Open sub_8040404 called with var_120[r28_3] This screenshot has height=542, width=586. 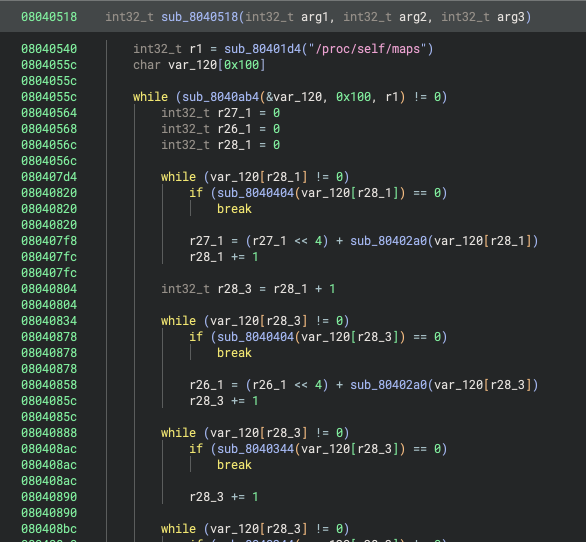click(256, 337)
